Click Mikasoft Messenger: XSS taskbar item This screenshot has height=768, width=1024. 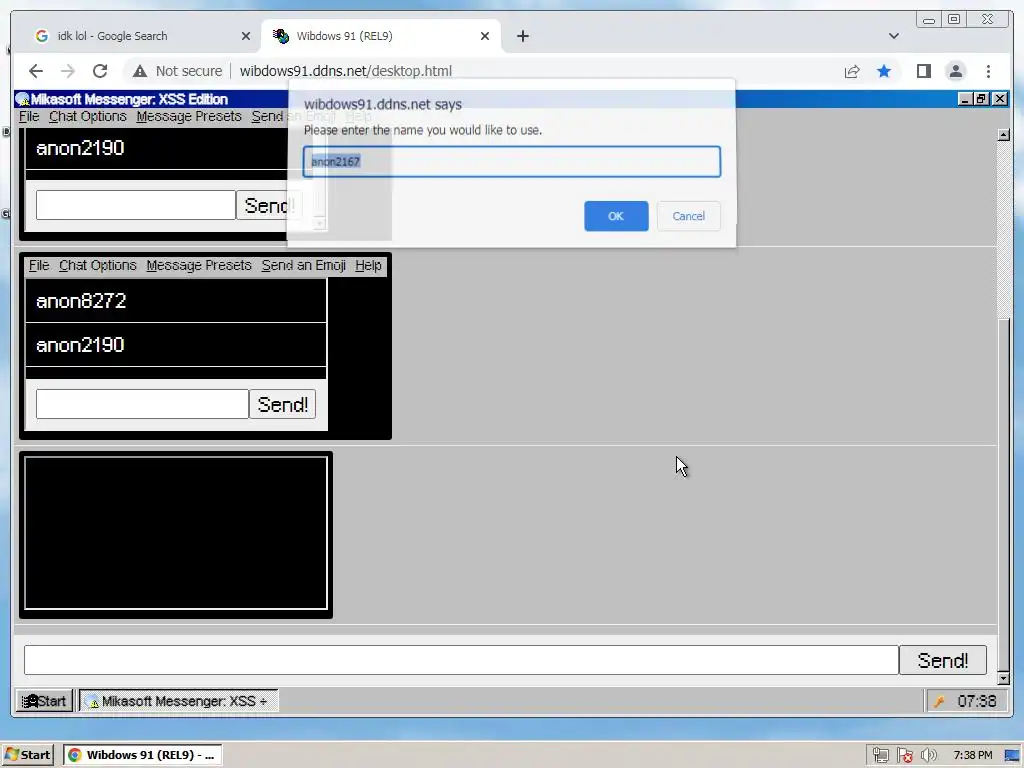tap(178, 701)
